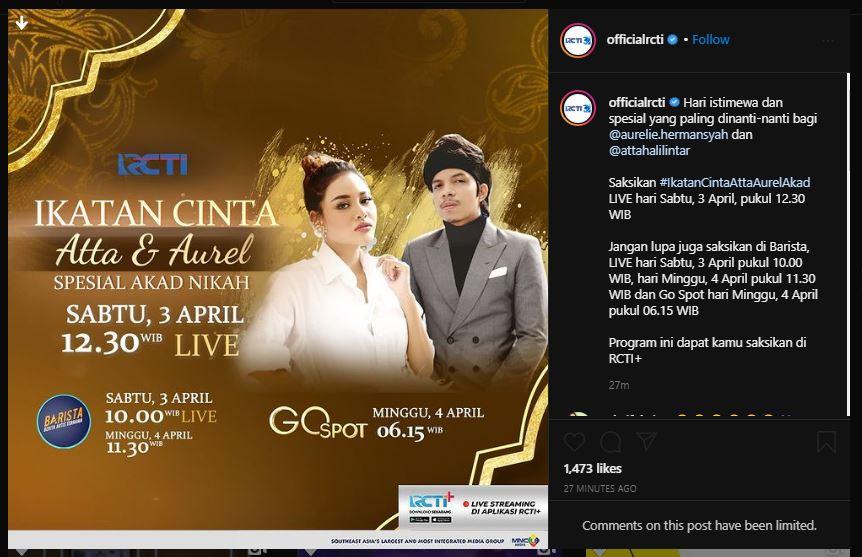Click the download arrow on the image
Image resolution: width=862 pixels, height=557 pixels.
(x=21, y=23)
